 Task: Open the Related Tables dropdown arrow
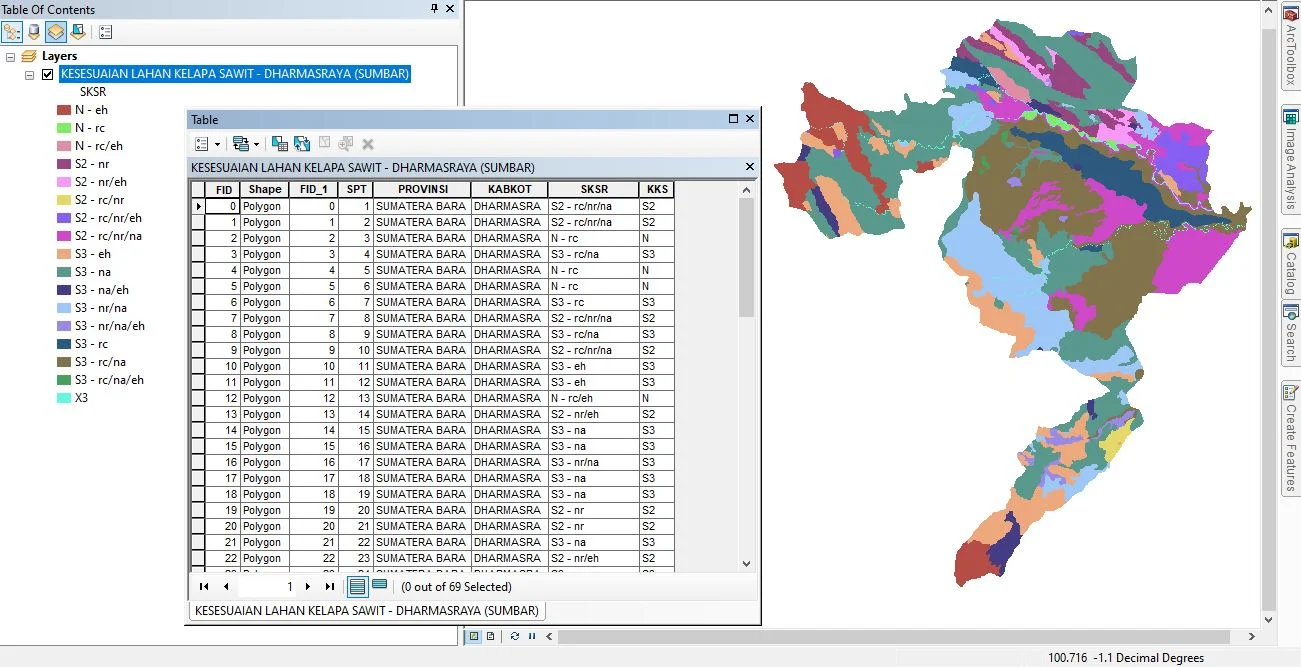(x=254, y=143)
